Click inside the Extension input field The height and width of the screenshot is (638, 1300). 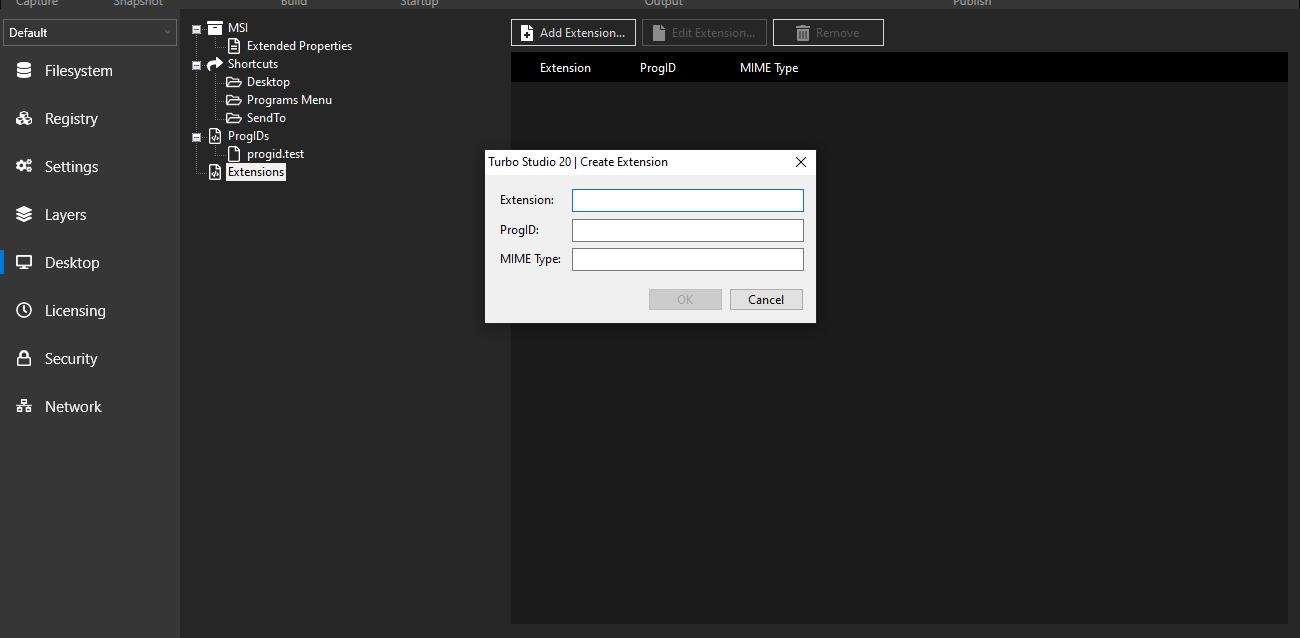pos(687,200)
